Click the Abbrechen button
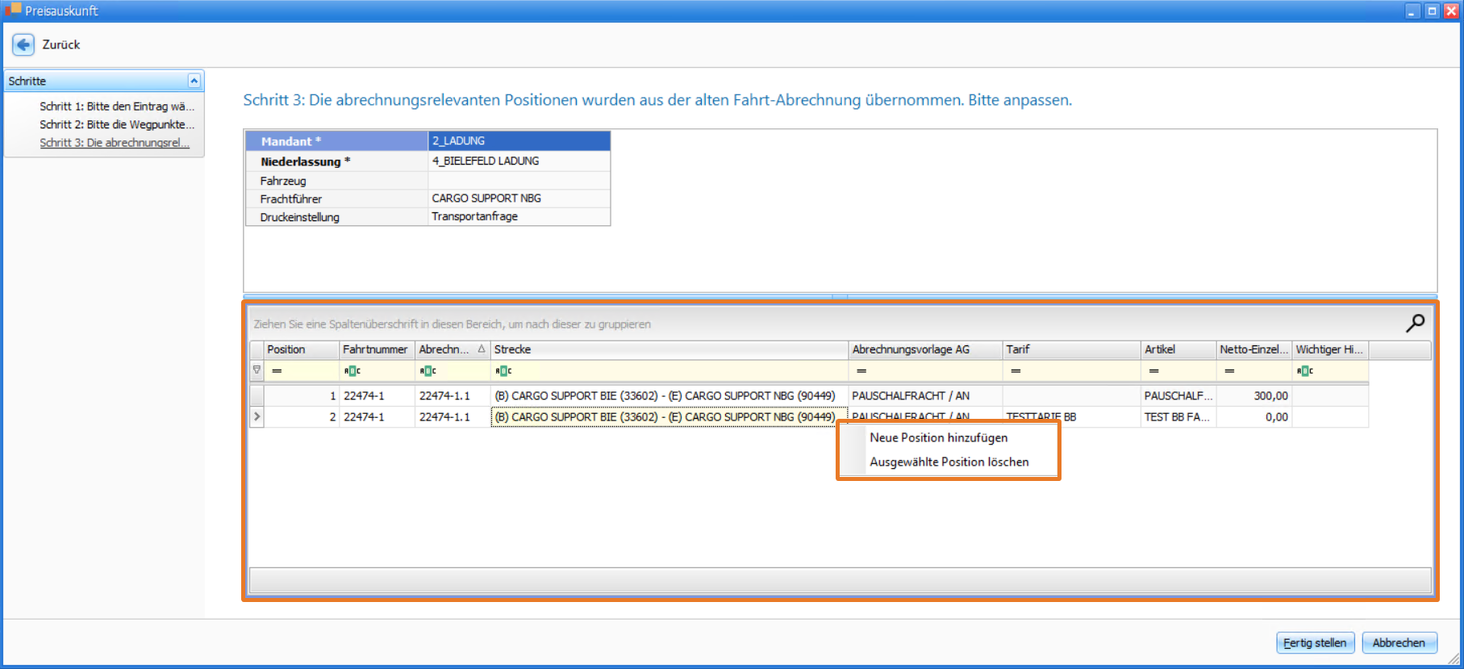 (x=1398, y=643)
